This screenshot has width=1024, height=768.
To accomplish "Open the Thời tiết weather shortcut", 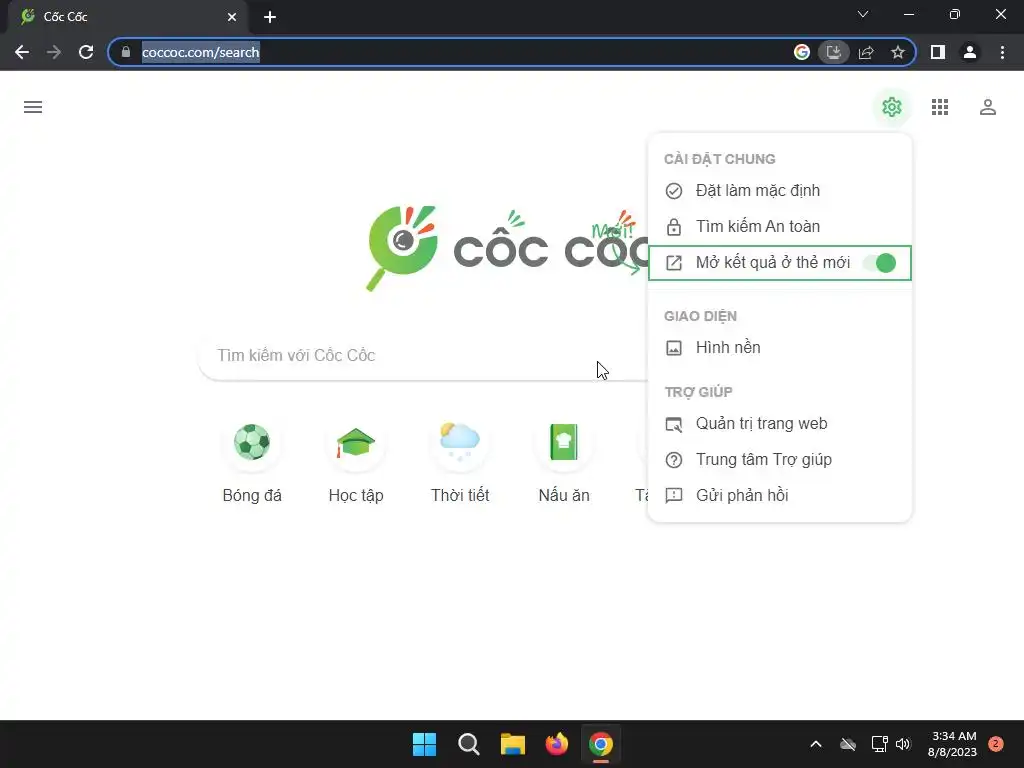I will pyautogui.click(x=460, y=462).
